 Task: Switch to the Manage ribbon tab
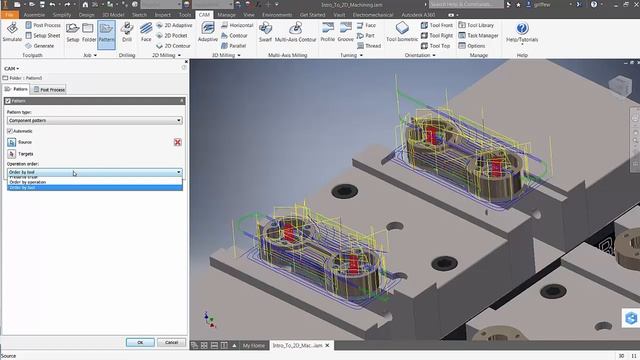pyautogui.click(x=226, y=15)
